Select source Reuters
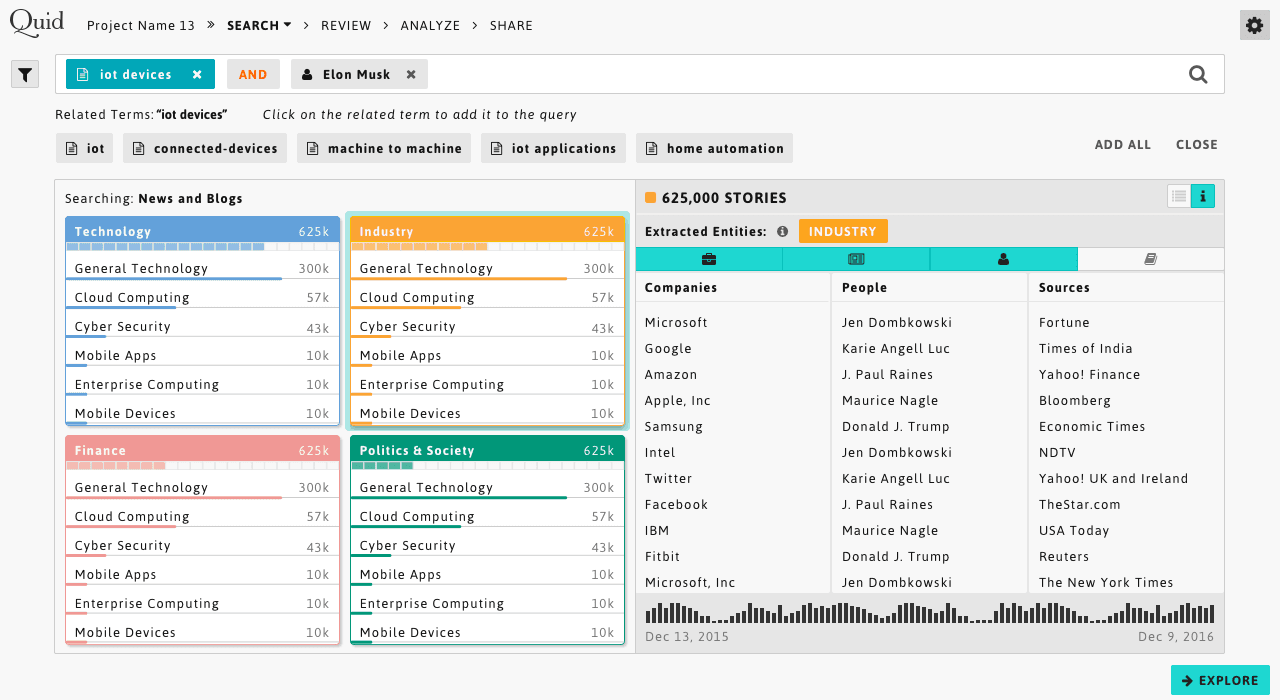 tap(1064, 556)
